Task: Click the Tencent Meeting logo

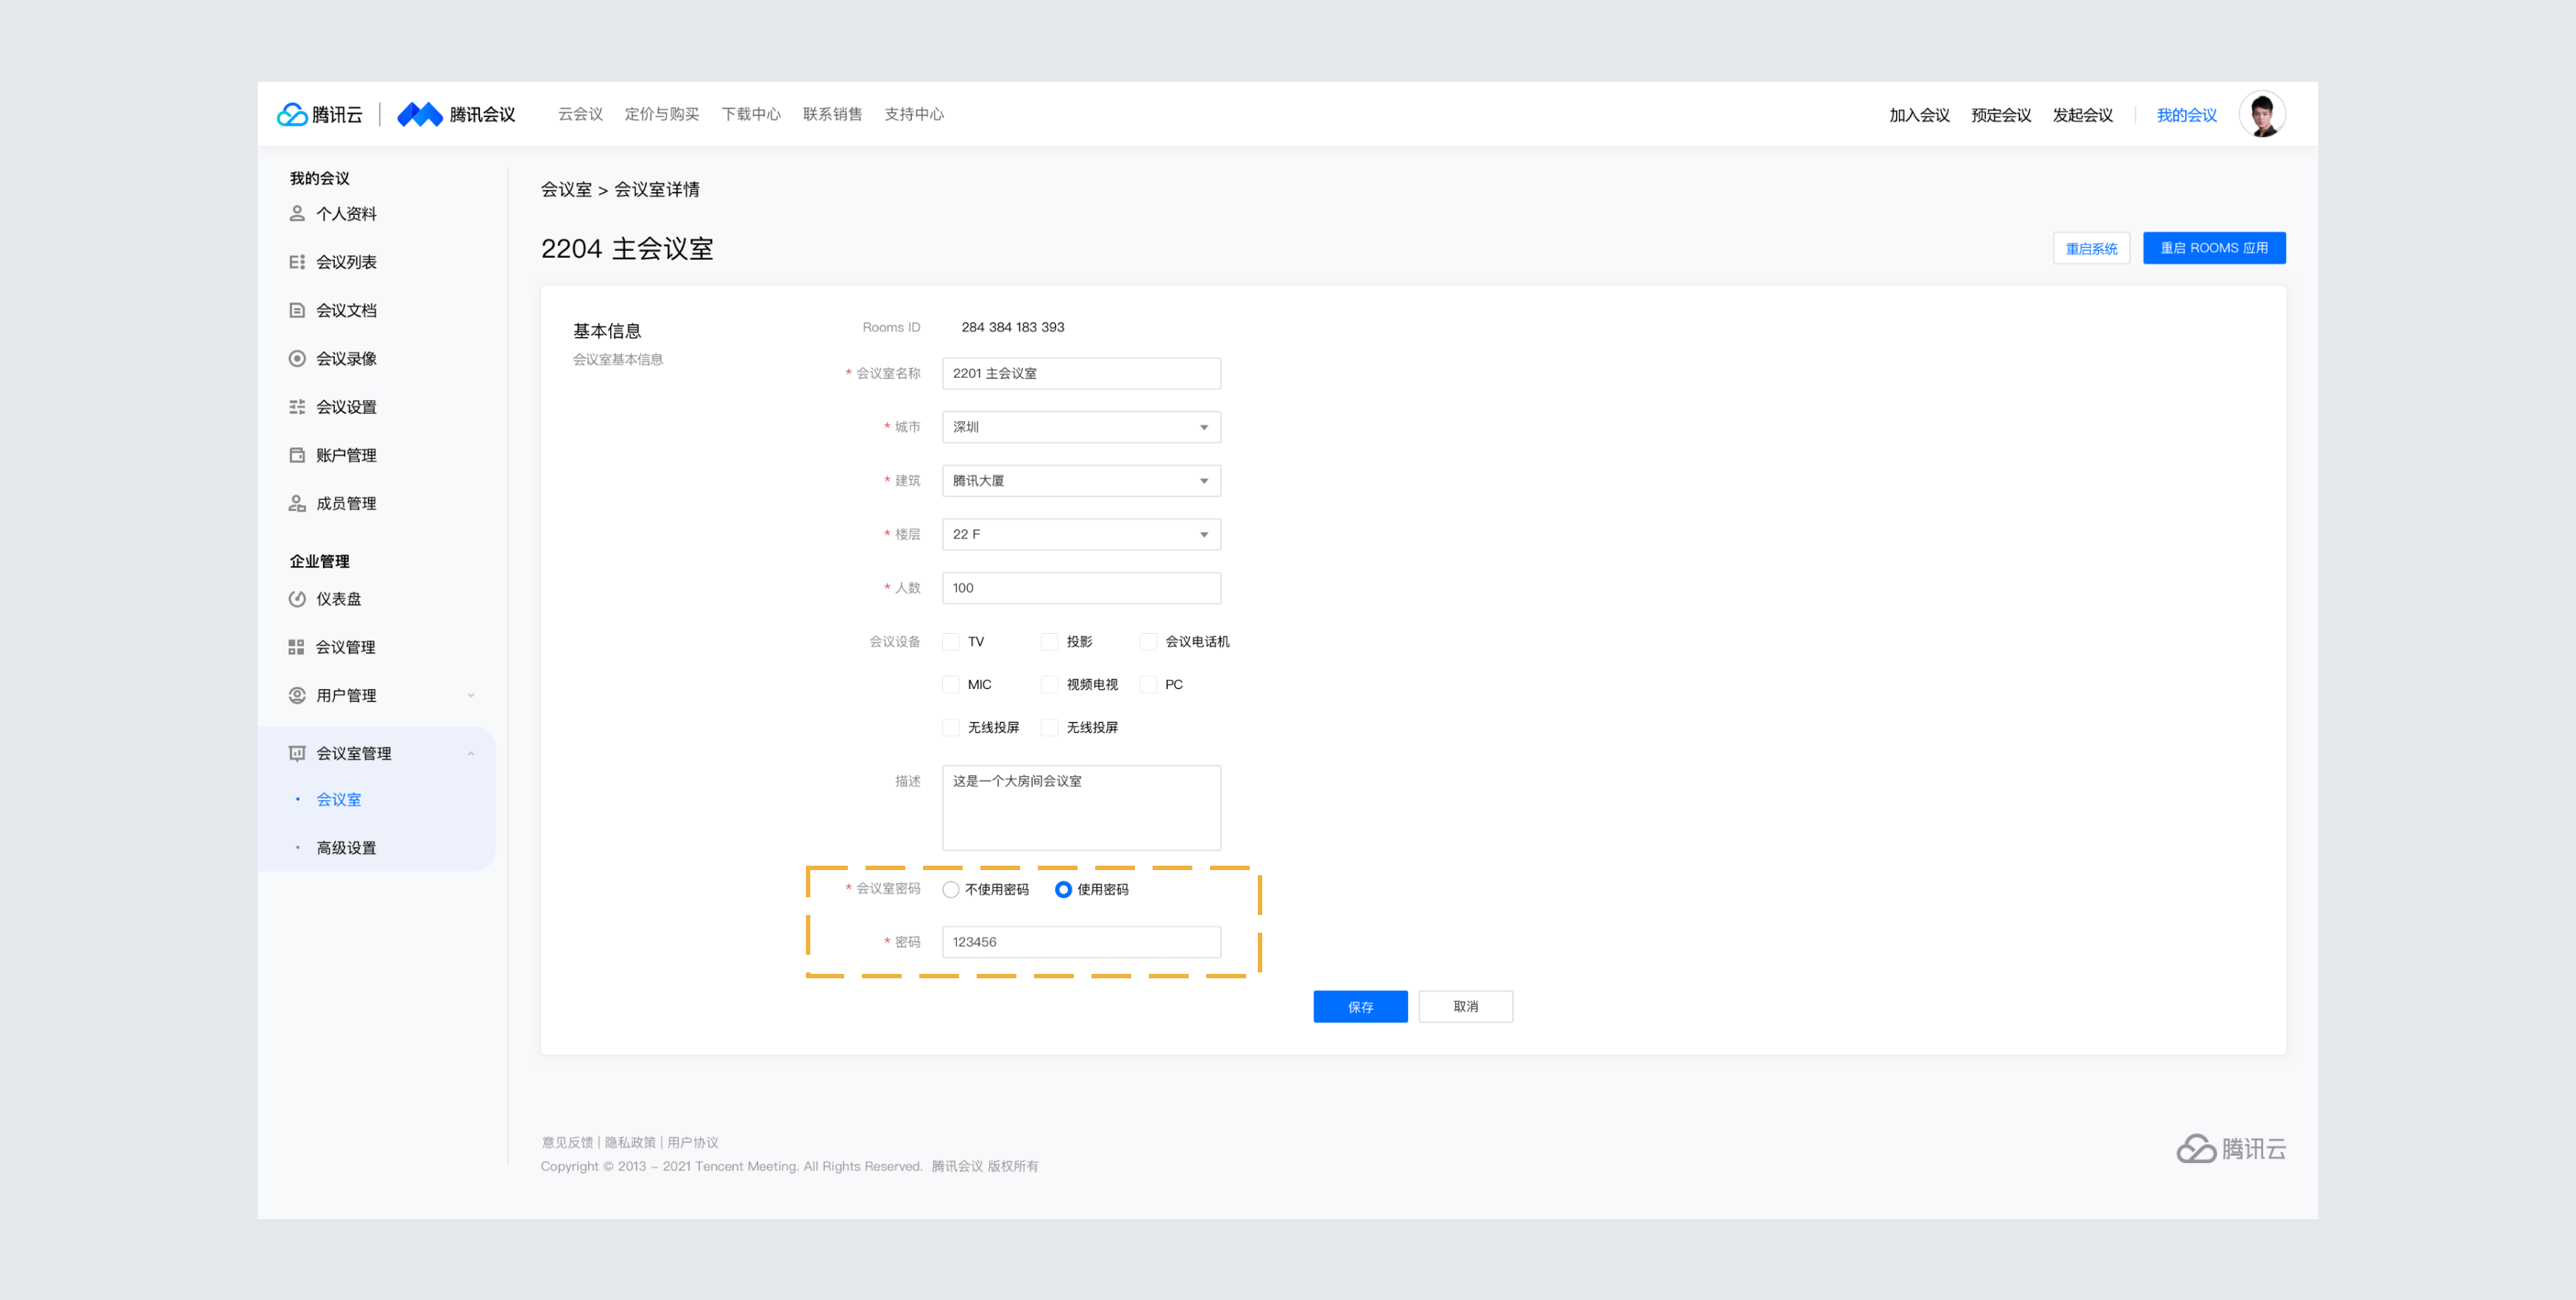Action: click(x=456, y=114)
